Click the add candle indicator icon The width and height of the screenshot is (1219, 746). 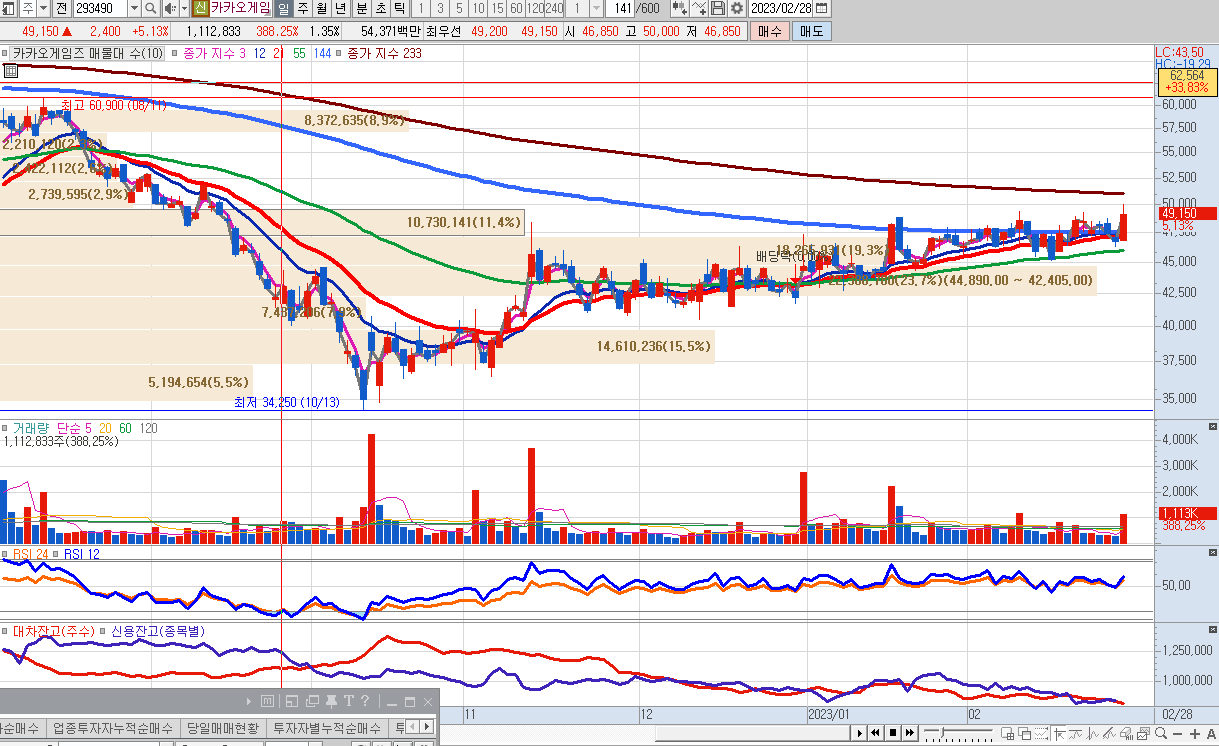click(680, 8)
